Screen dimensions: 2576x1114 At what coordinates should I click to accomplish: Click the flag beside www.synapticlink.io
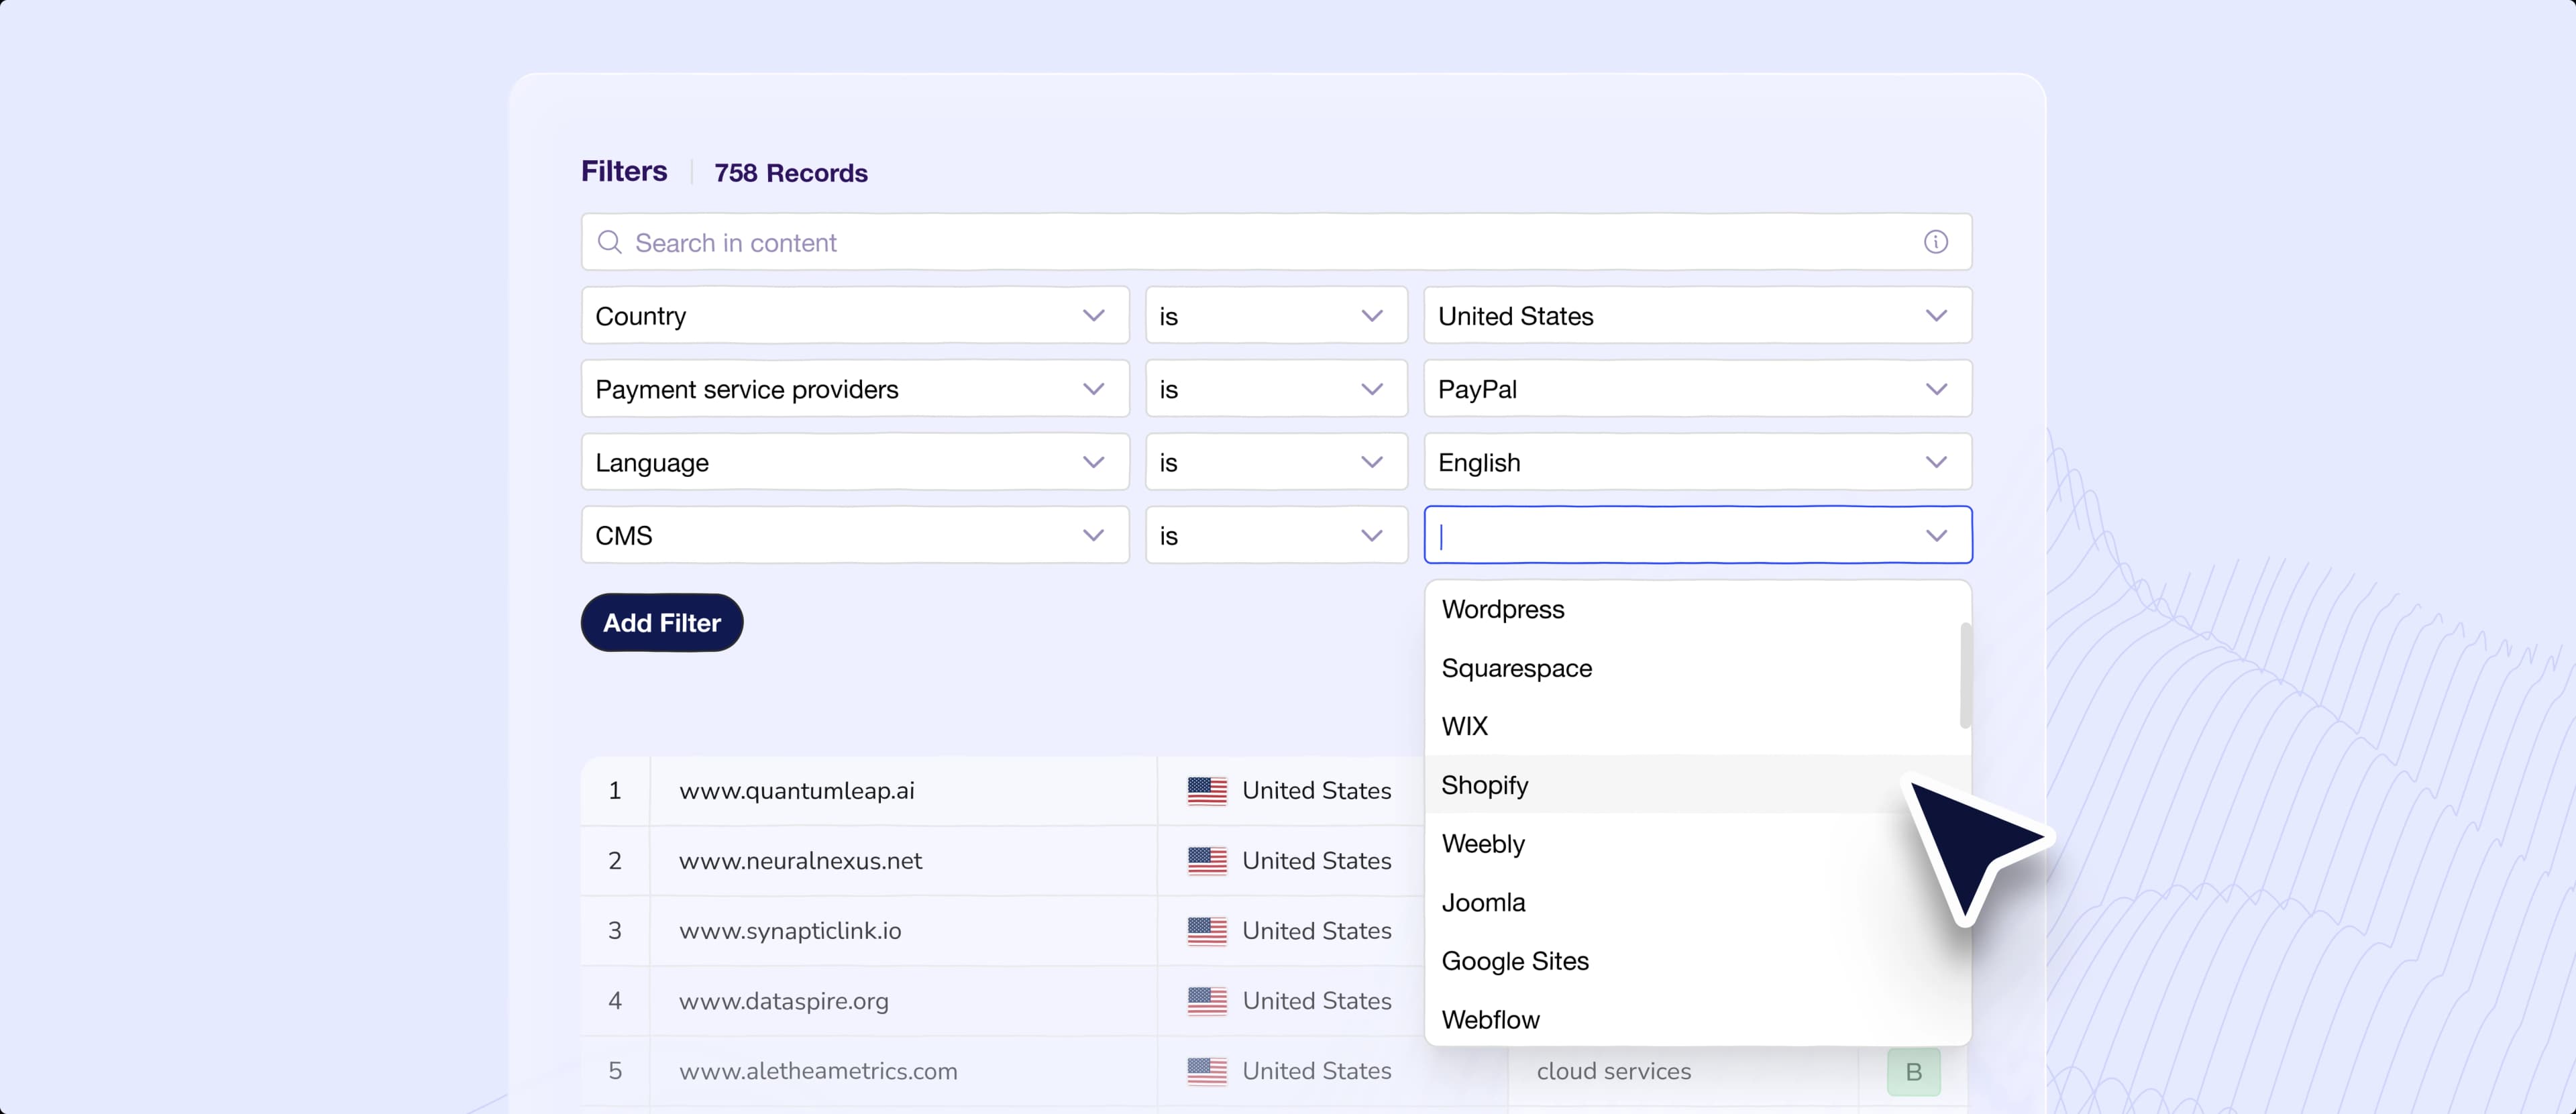(x=1209, y=931)
